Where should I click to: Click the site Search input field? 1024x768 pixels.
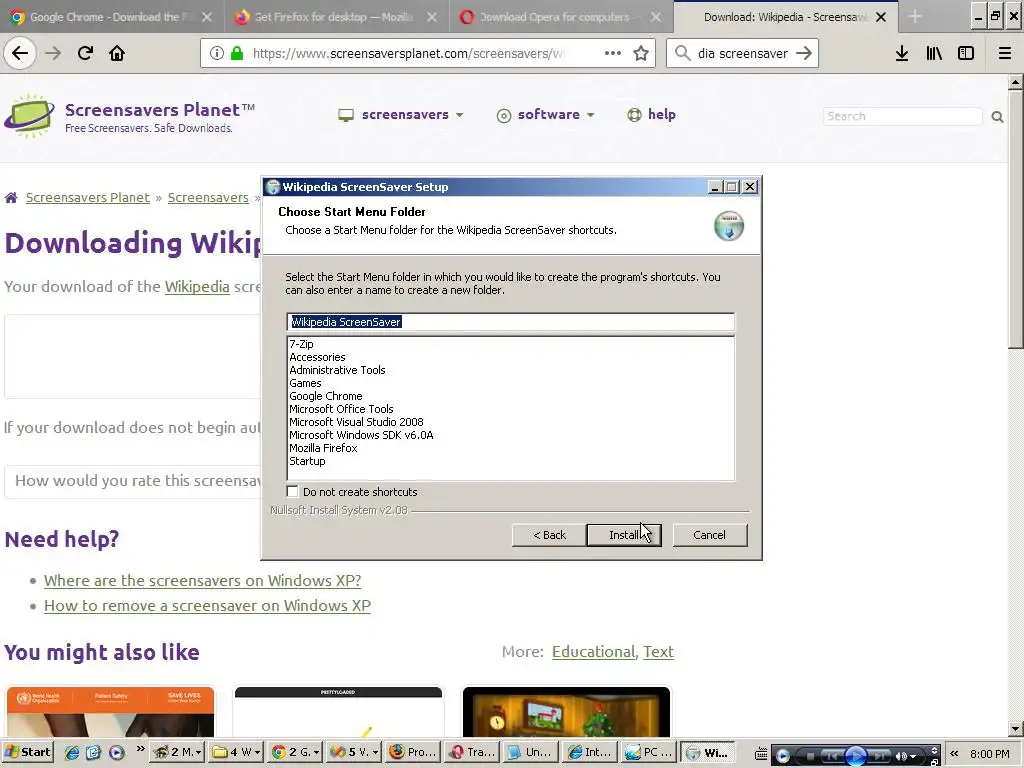(x=903, y=116)
